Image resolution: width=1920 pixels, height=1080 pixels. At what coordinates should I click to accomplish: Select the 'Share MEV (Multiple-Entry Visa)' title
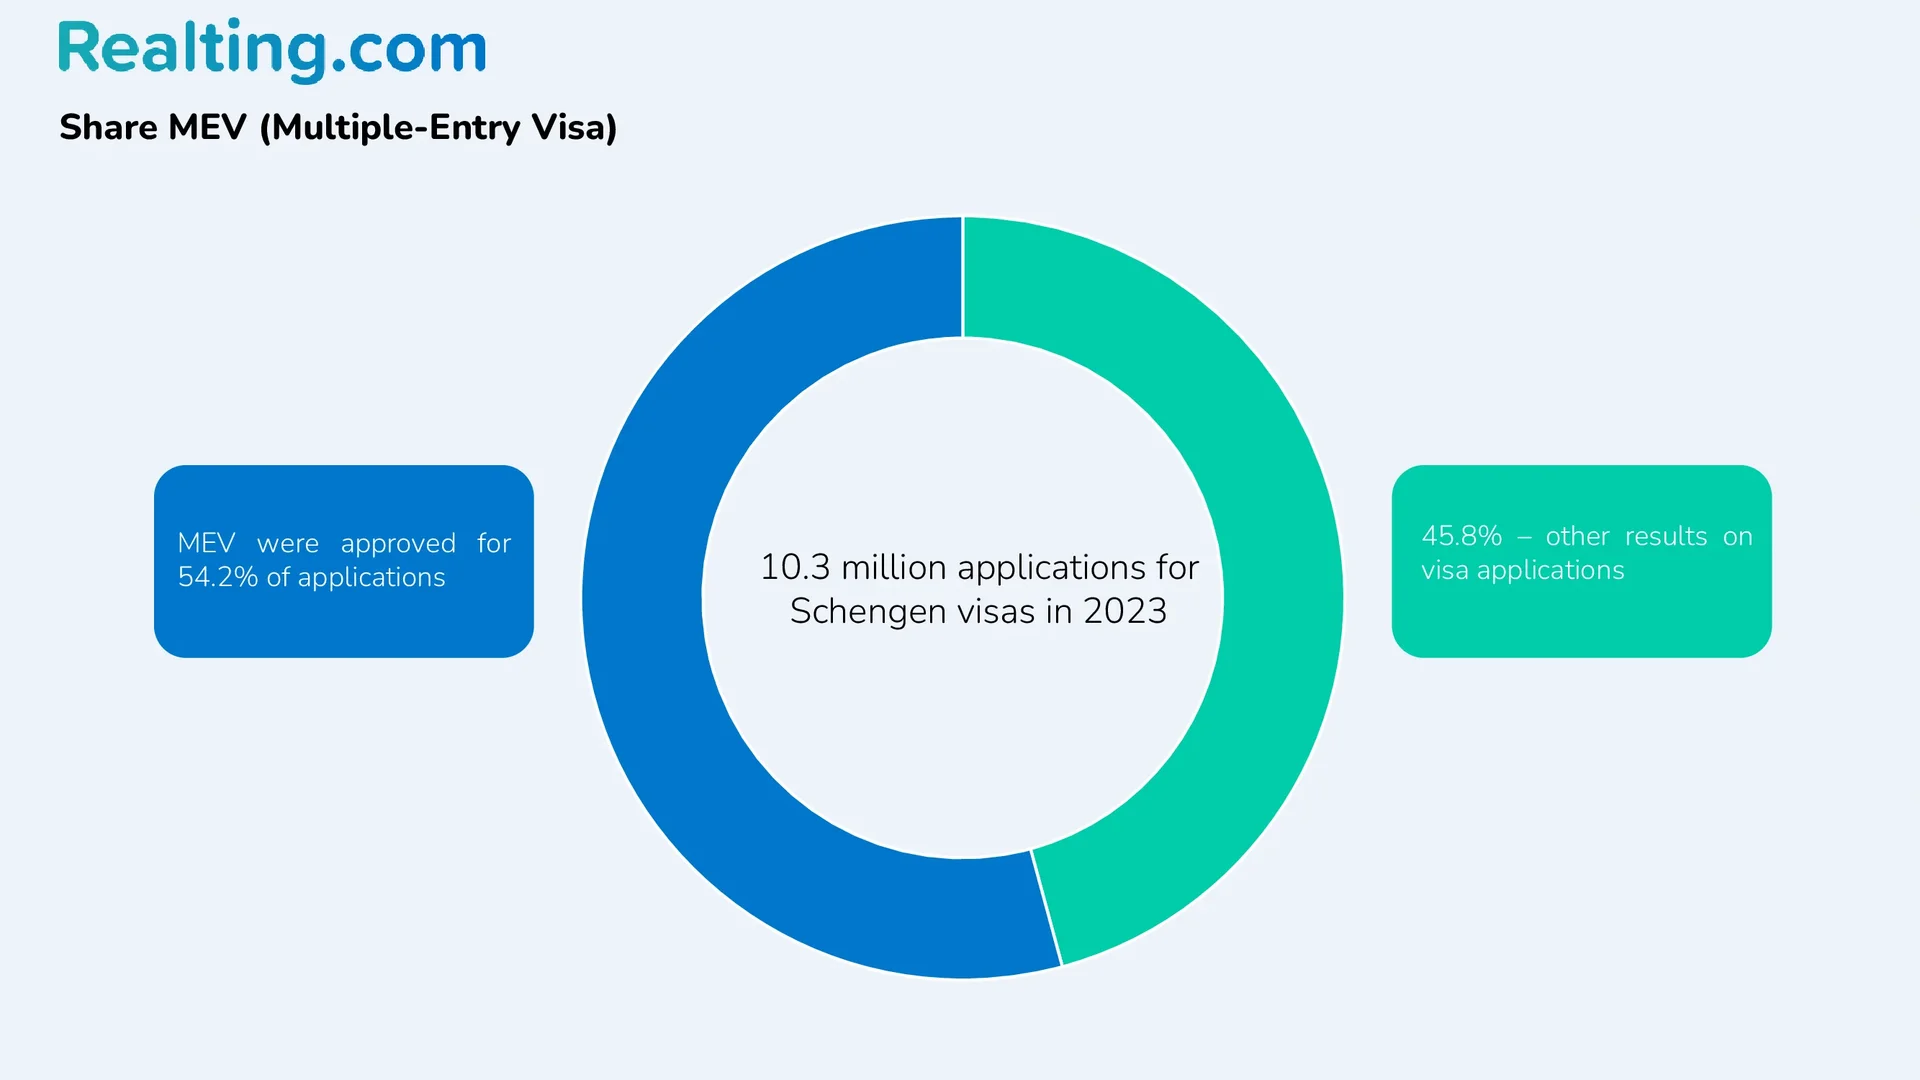tap(338, 128)
